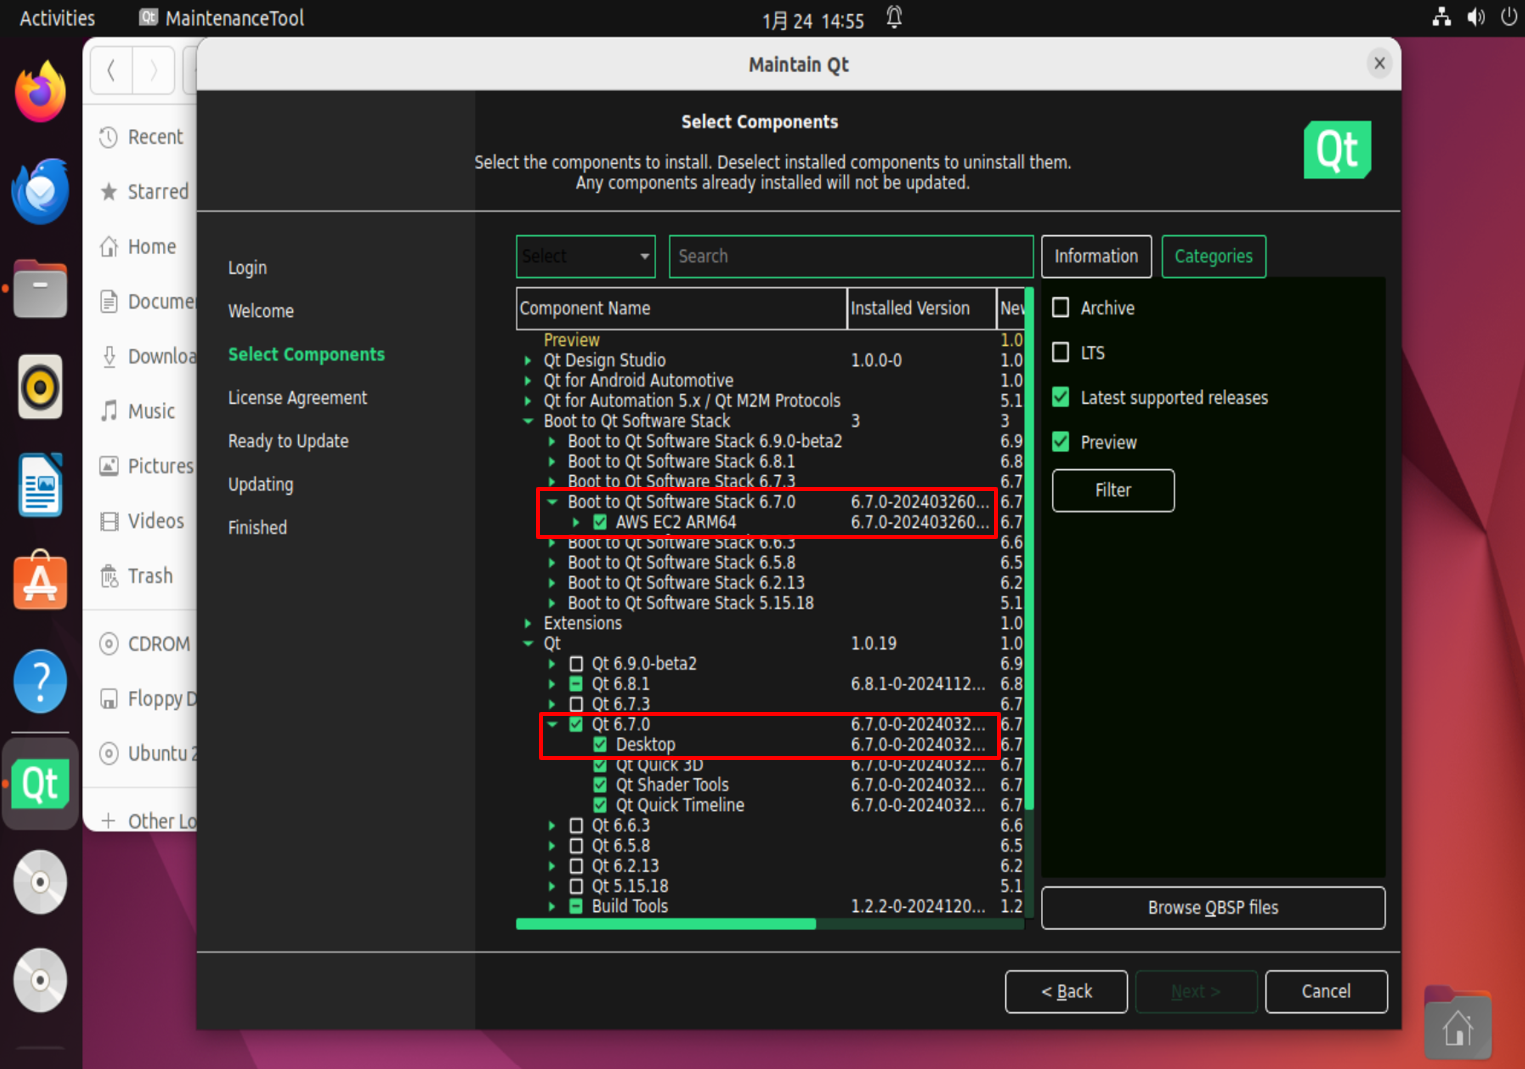The height and width of the screenshot is (1069, 1525).
Task: Expand the Qt Design Studio tree node
Action: click(528, 360)
